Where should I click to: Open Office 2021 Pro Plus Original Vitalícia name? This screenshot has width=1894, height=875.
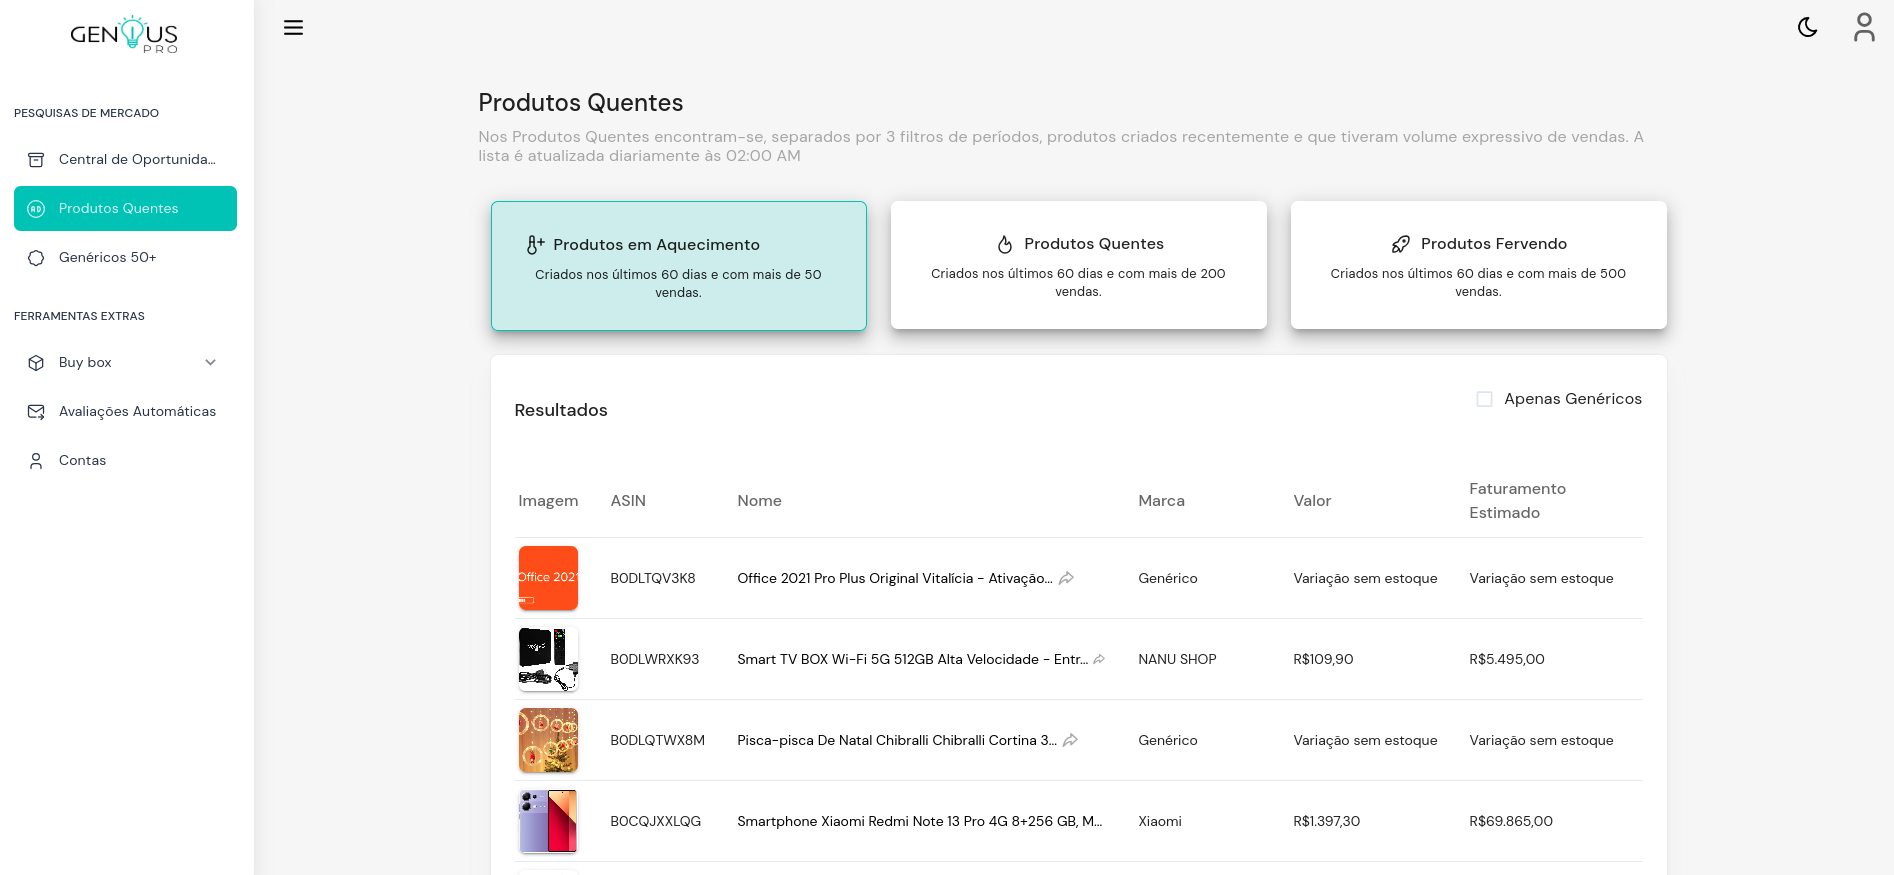[x=894, y=578]
